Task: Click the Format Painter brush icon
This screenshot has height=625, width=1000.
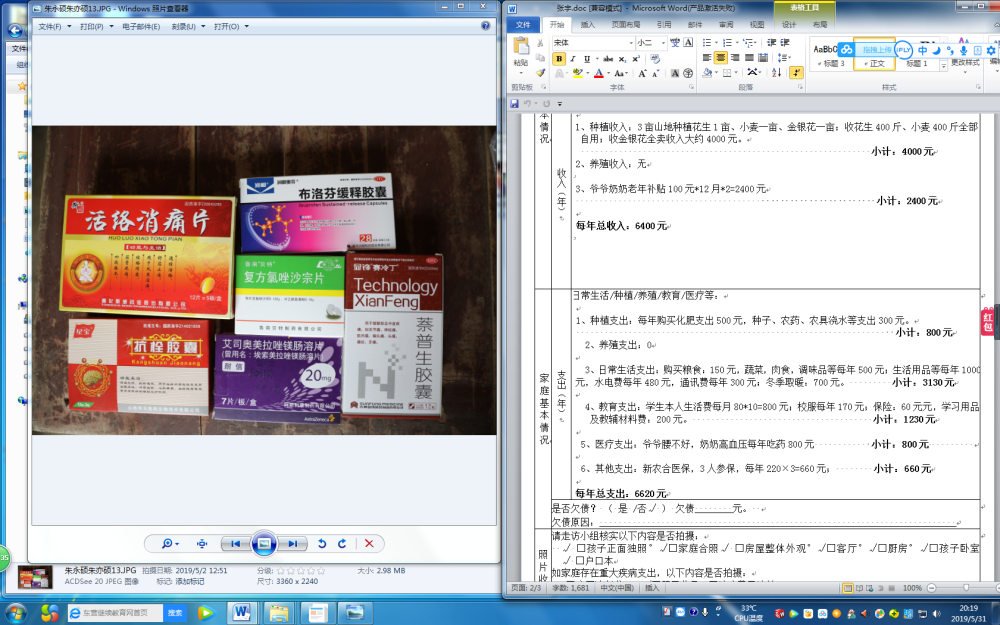Action: point(540,73)
